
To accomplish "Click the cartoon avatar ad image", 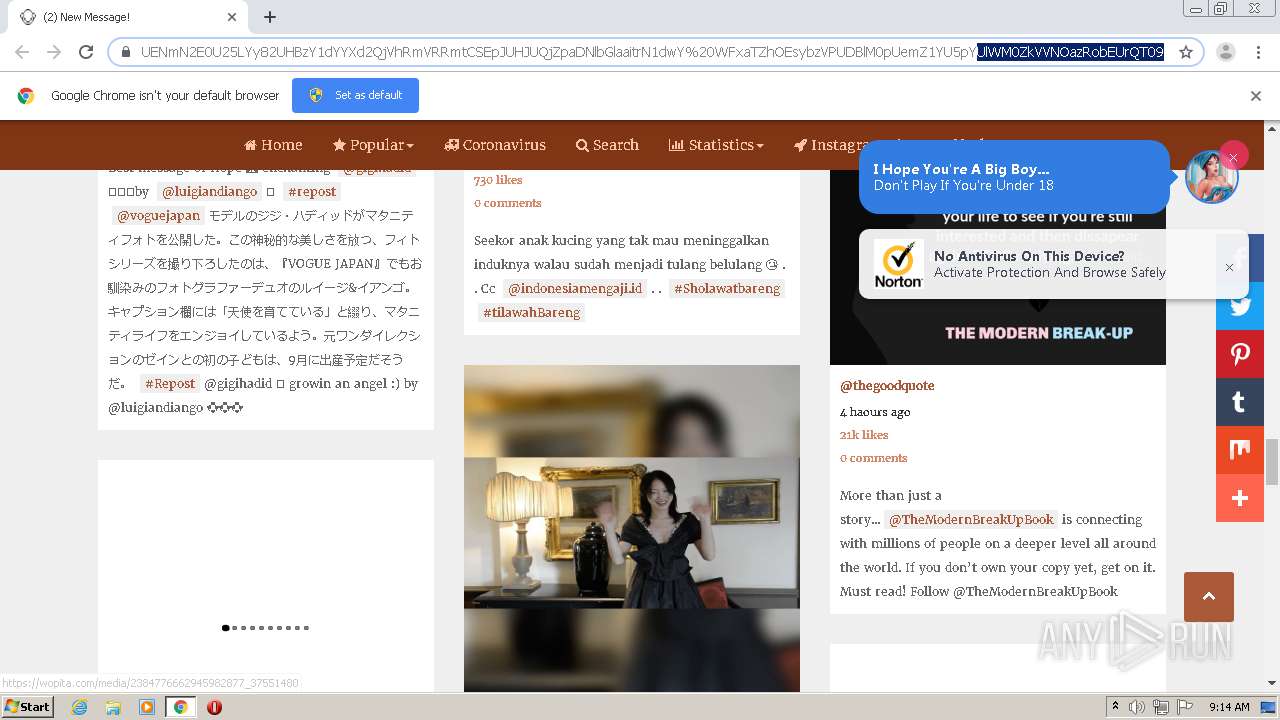I will [x=1211, y=178].
